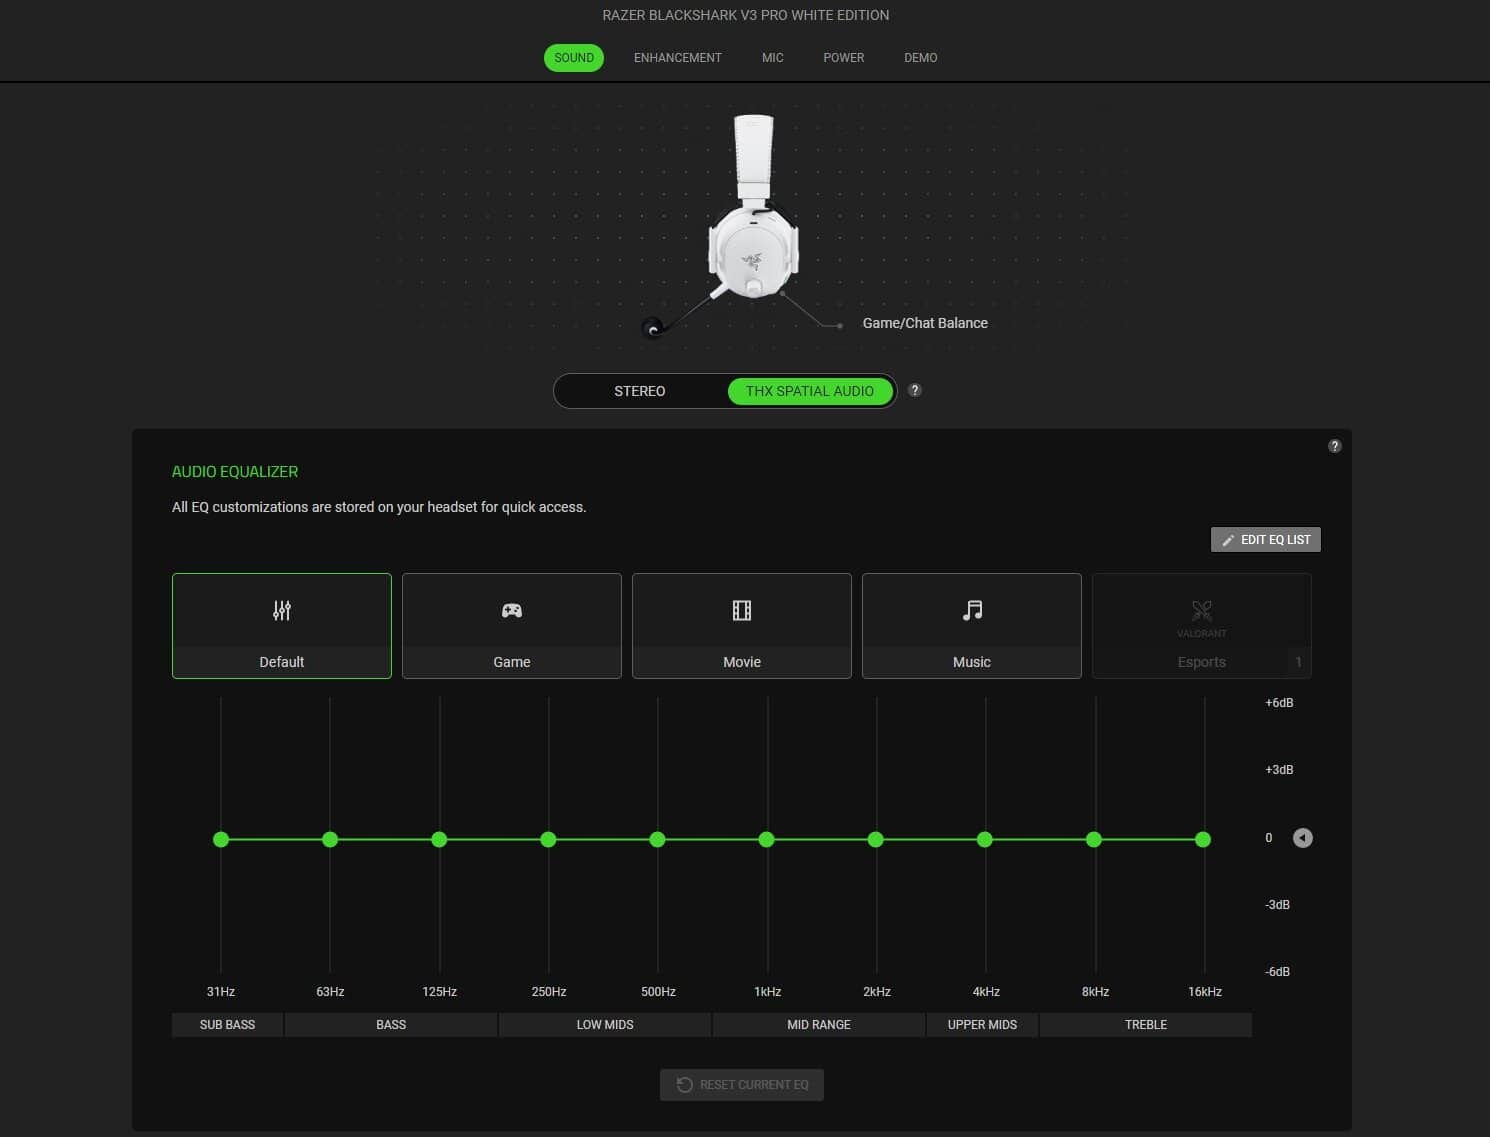The width and height of the screenshot is (1490, 1137).
Task: Select the Game EQ preset card
Action: click(511, 626)
